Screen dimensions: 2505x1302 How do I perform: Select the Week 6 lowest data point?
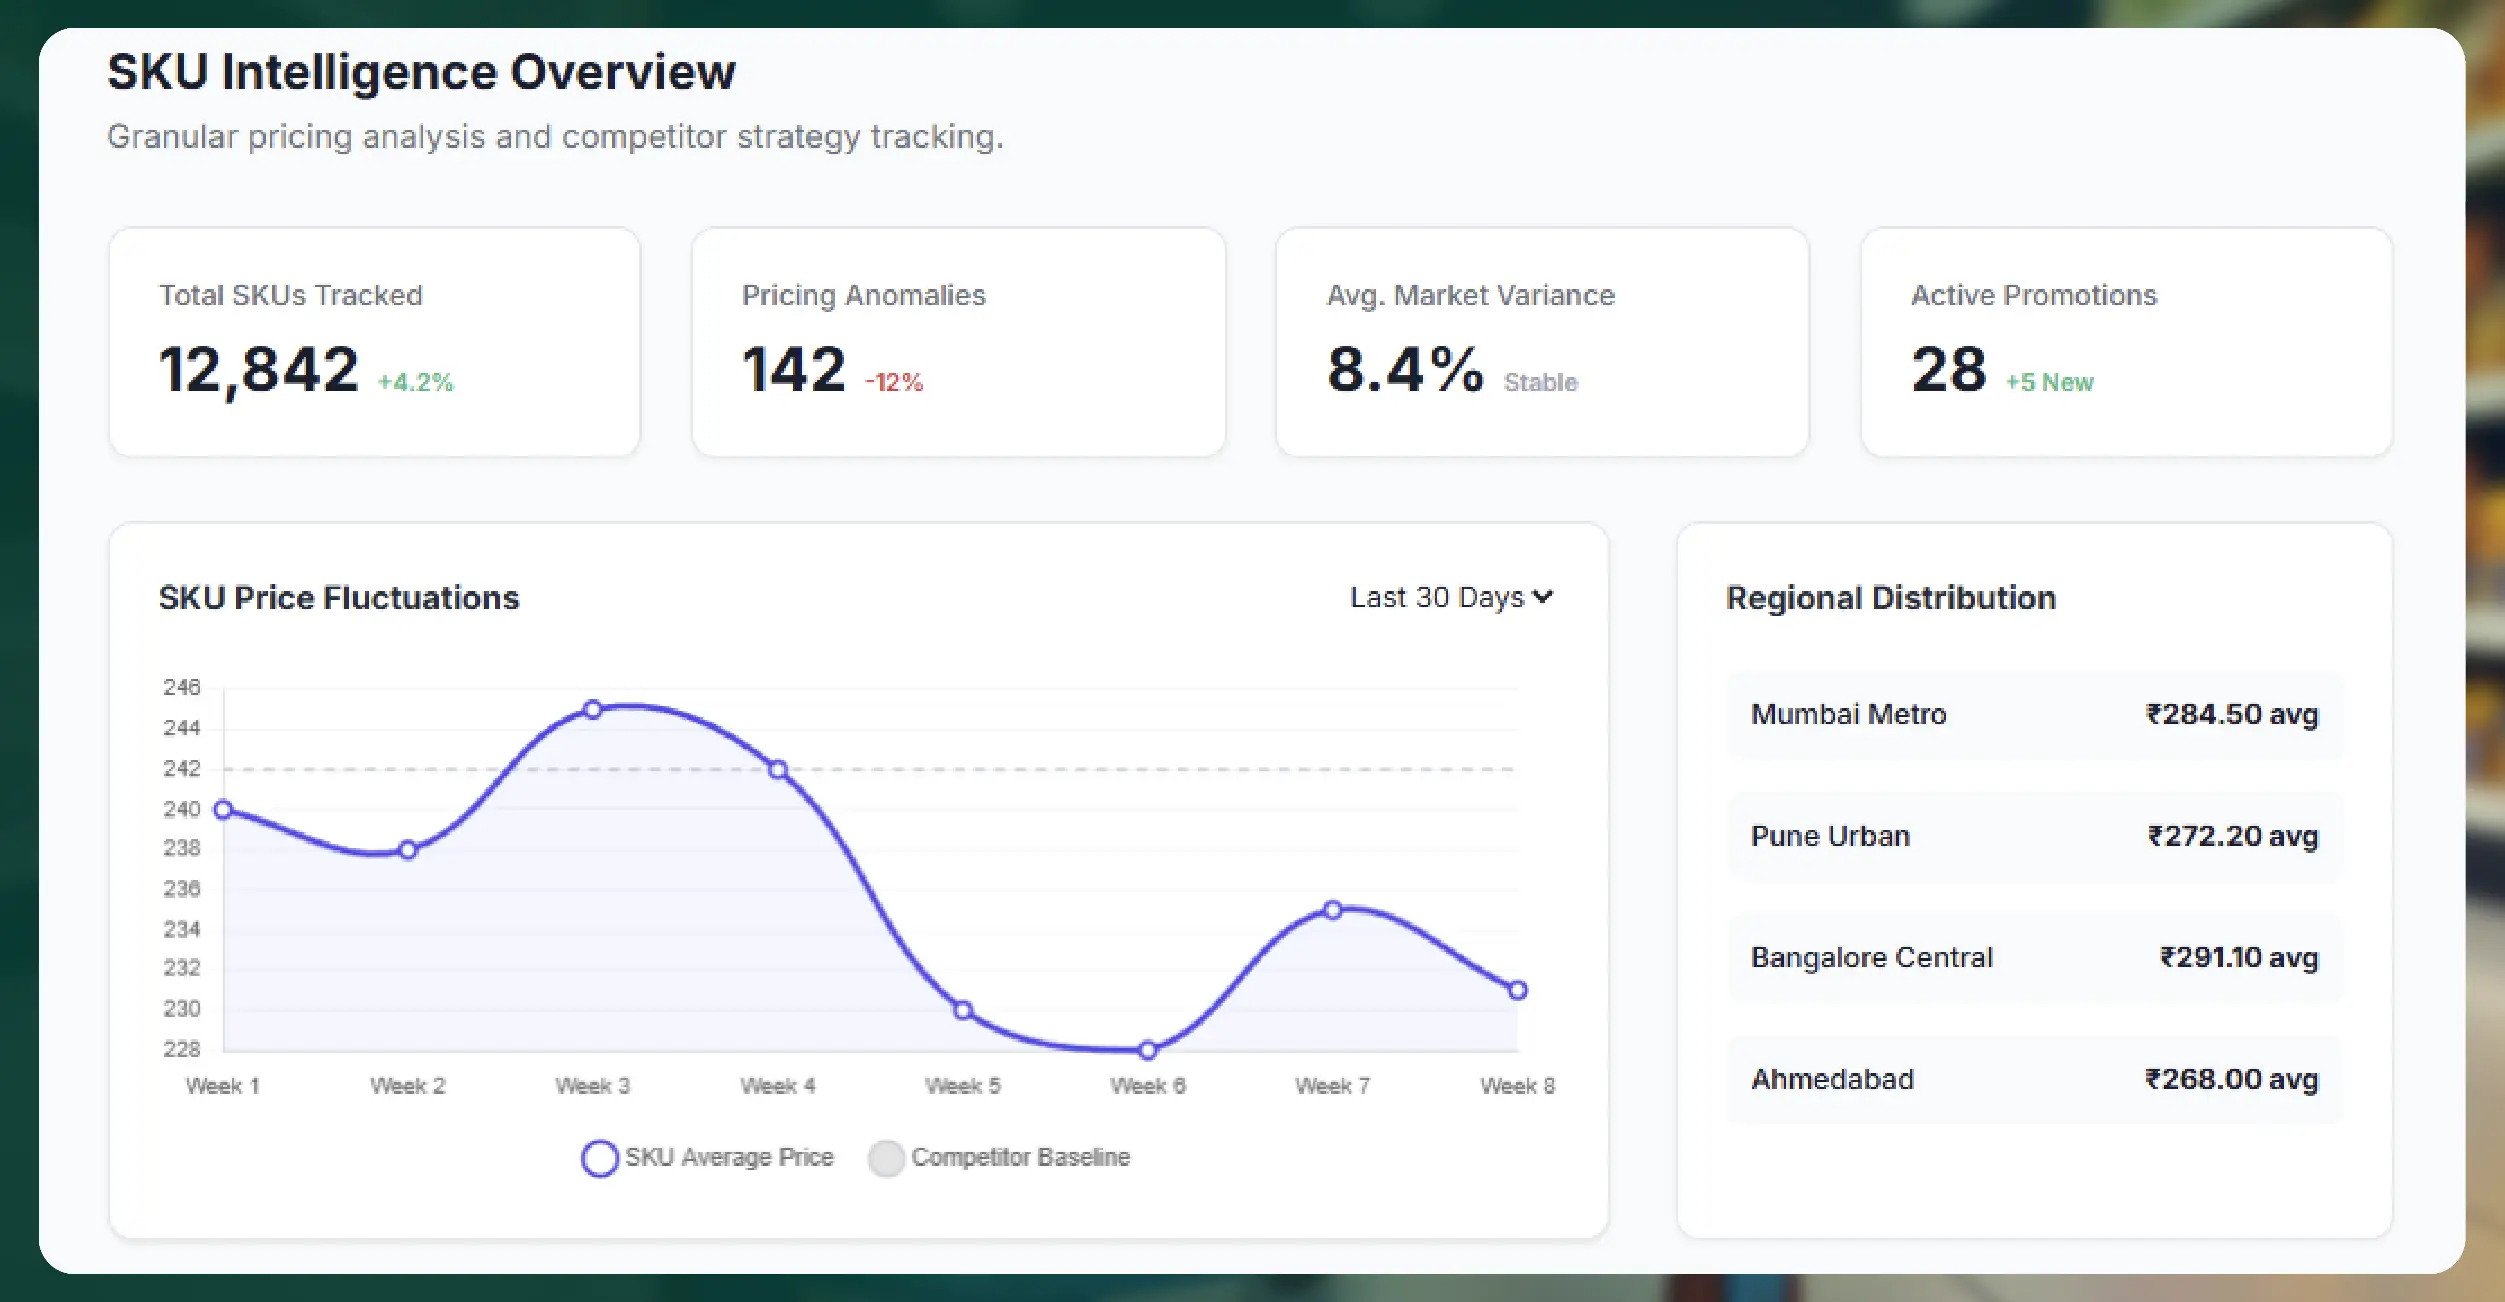(x=1148, y=1050)
